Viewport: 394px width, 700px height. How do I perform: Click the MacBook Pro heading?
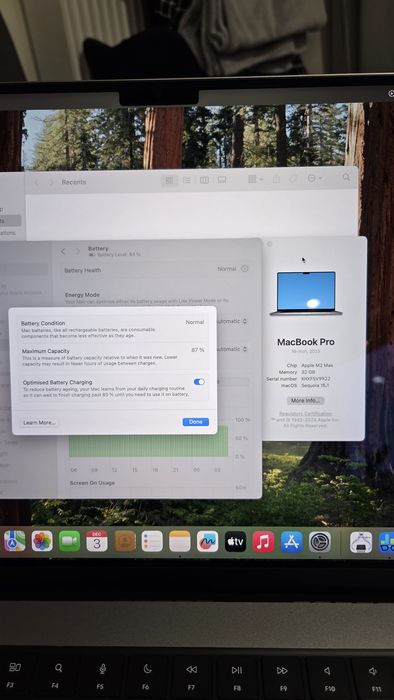click(306, 342)
